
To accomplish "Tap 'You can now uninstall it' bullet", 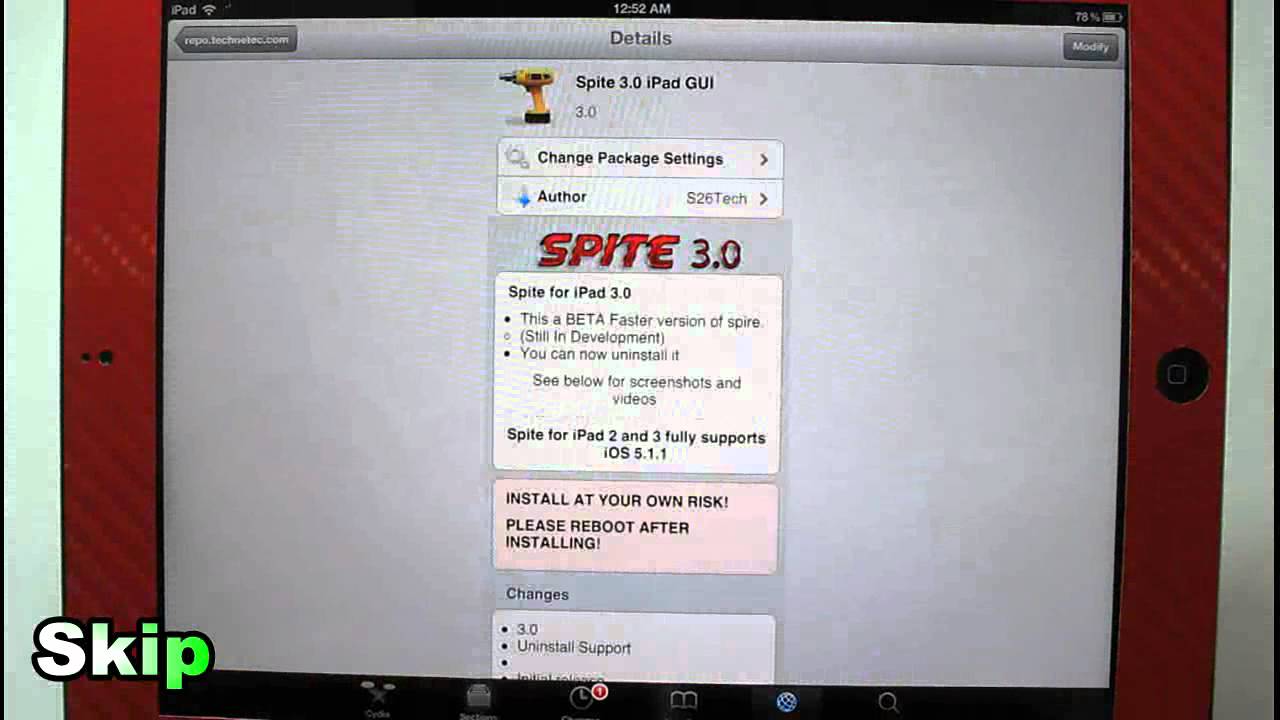I will [x=600, y=354].
